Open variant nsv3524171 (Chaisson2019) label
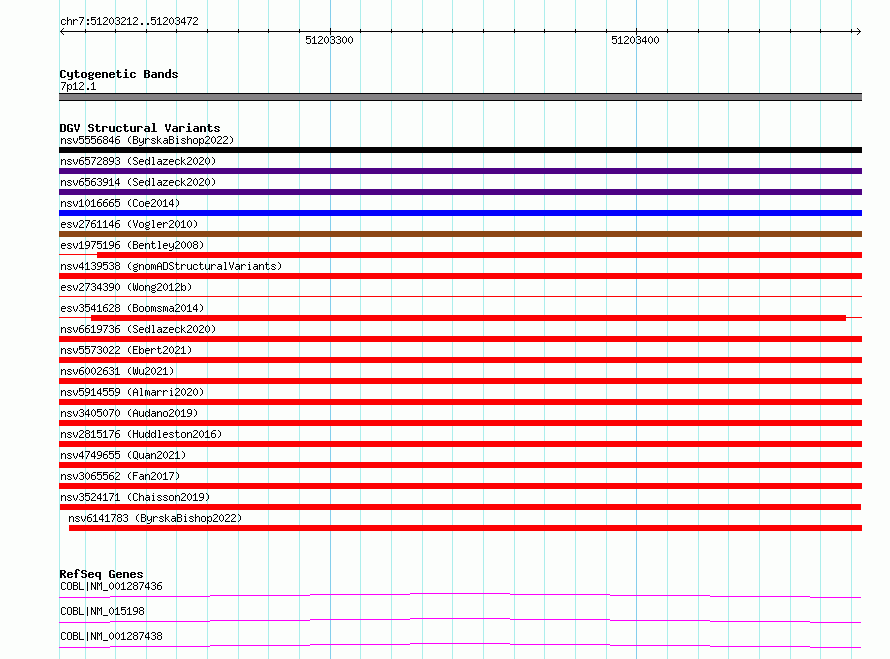 (135, 497)
